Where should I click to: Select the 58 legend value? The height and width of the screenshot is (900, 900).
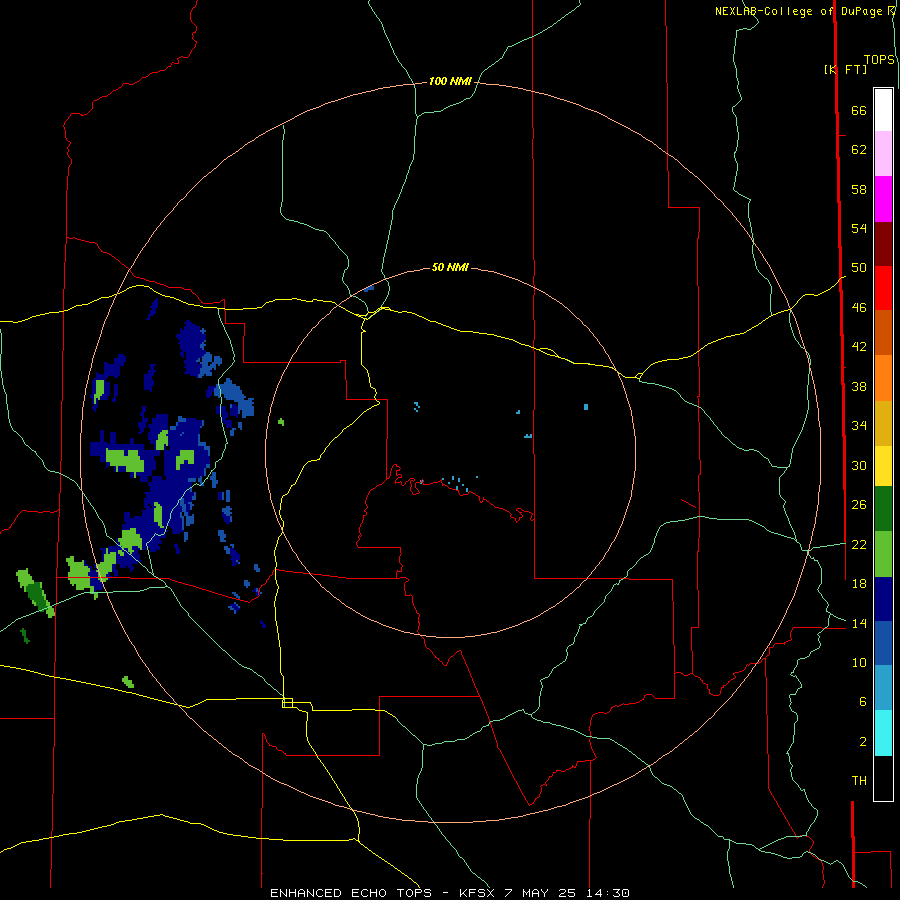[x=859, y=189]
